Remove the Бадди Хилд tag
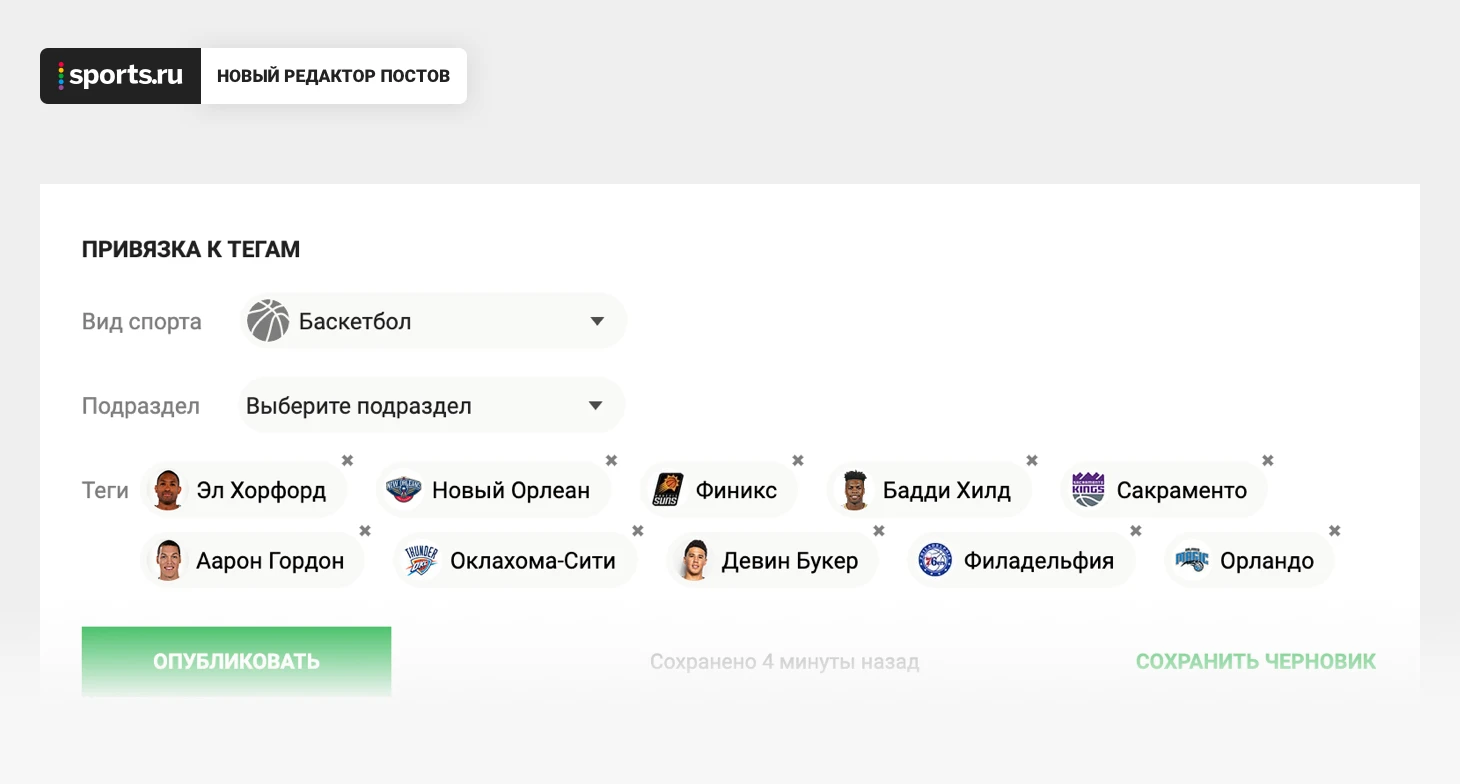The height and width of the screenshot is (784, 1460). coord(1032,461)
